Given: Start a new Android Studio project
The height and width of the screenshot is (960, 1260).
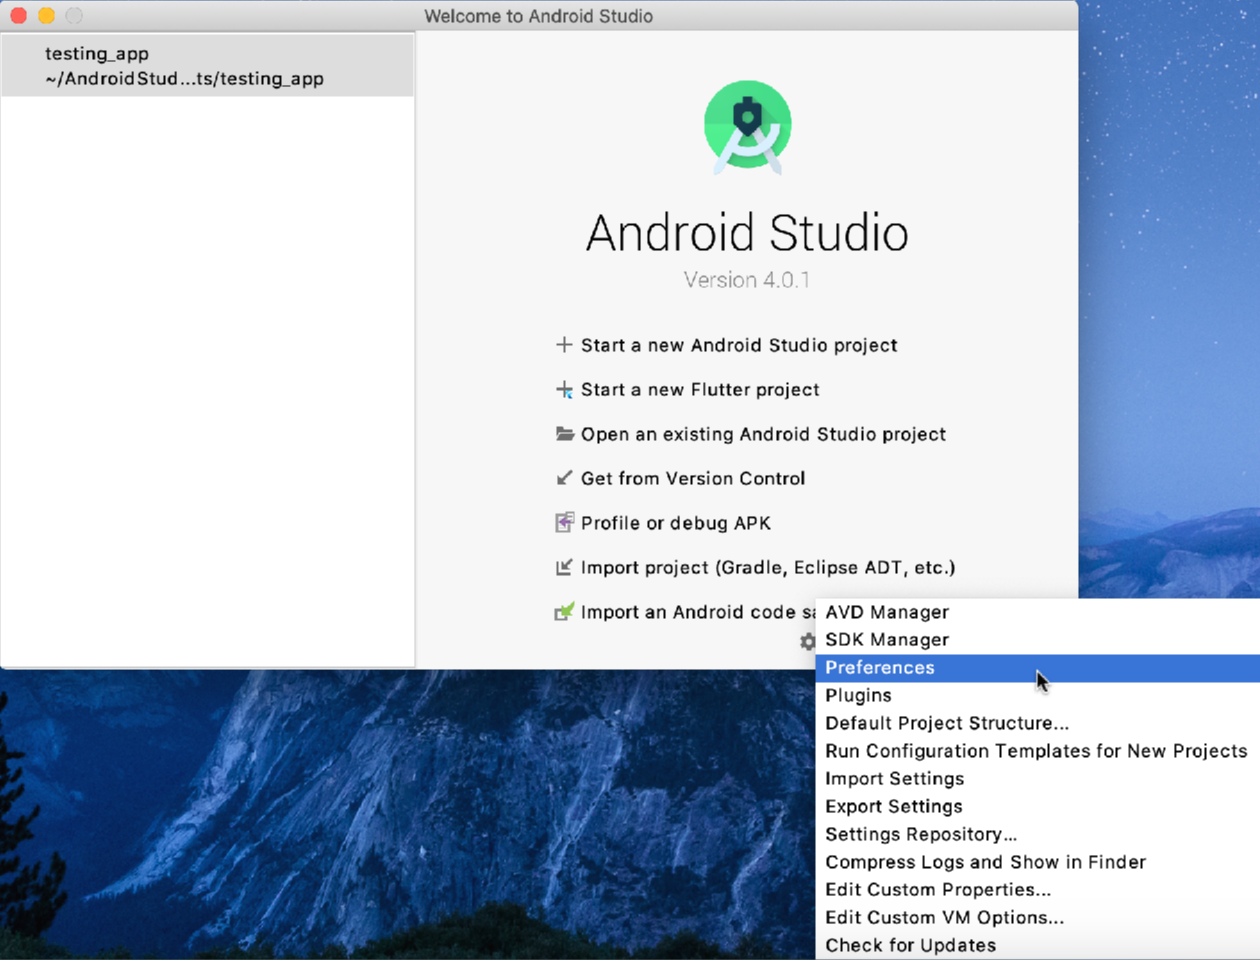Looking at the screenshot, I should (739, 345).
